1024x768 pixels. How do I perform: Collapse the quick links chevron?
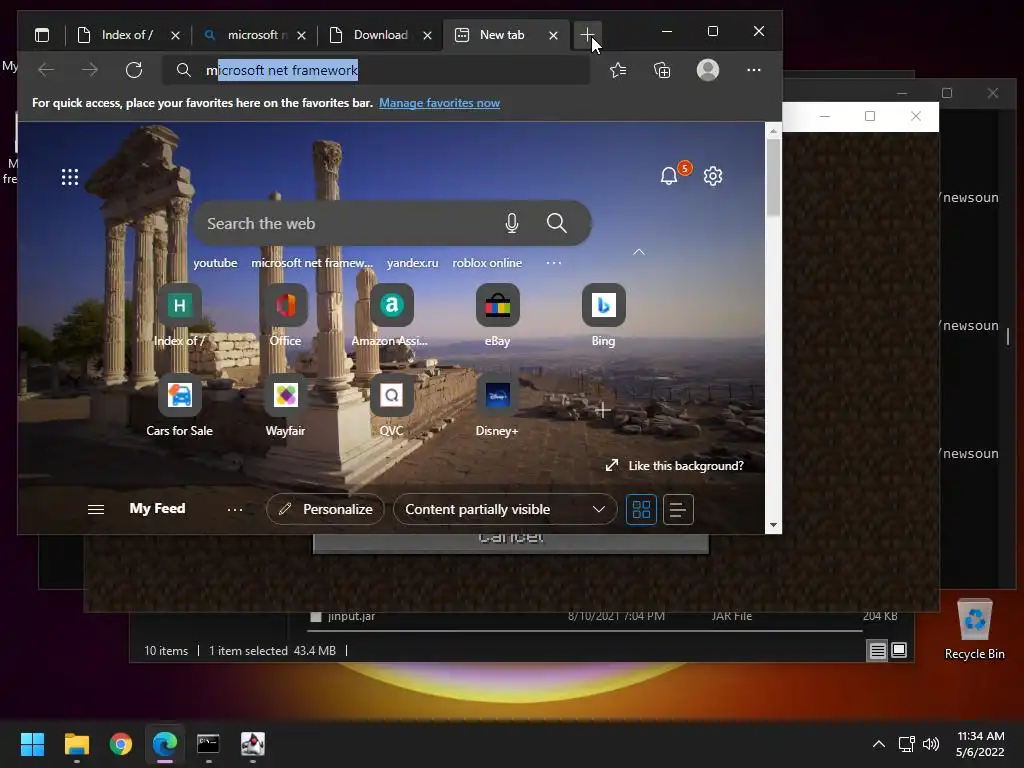click(639, 252)
